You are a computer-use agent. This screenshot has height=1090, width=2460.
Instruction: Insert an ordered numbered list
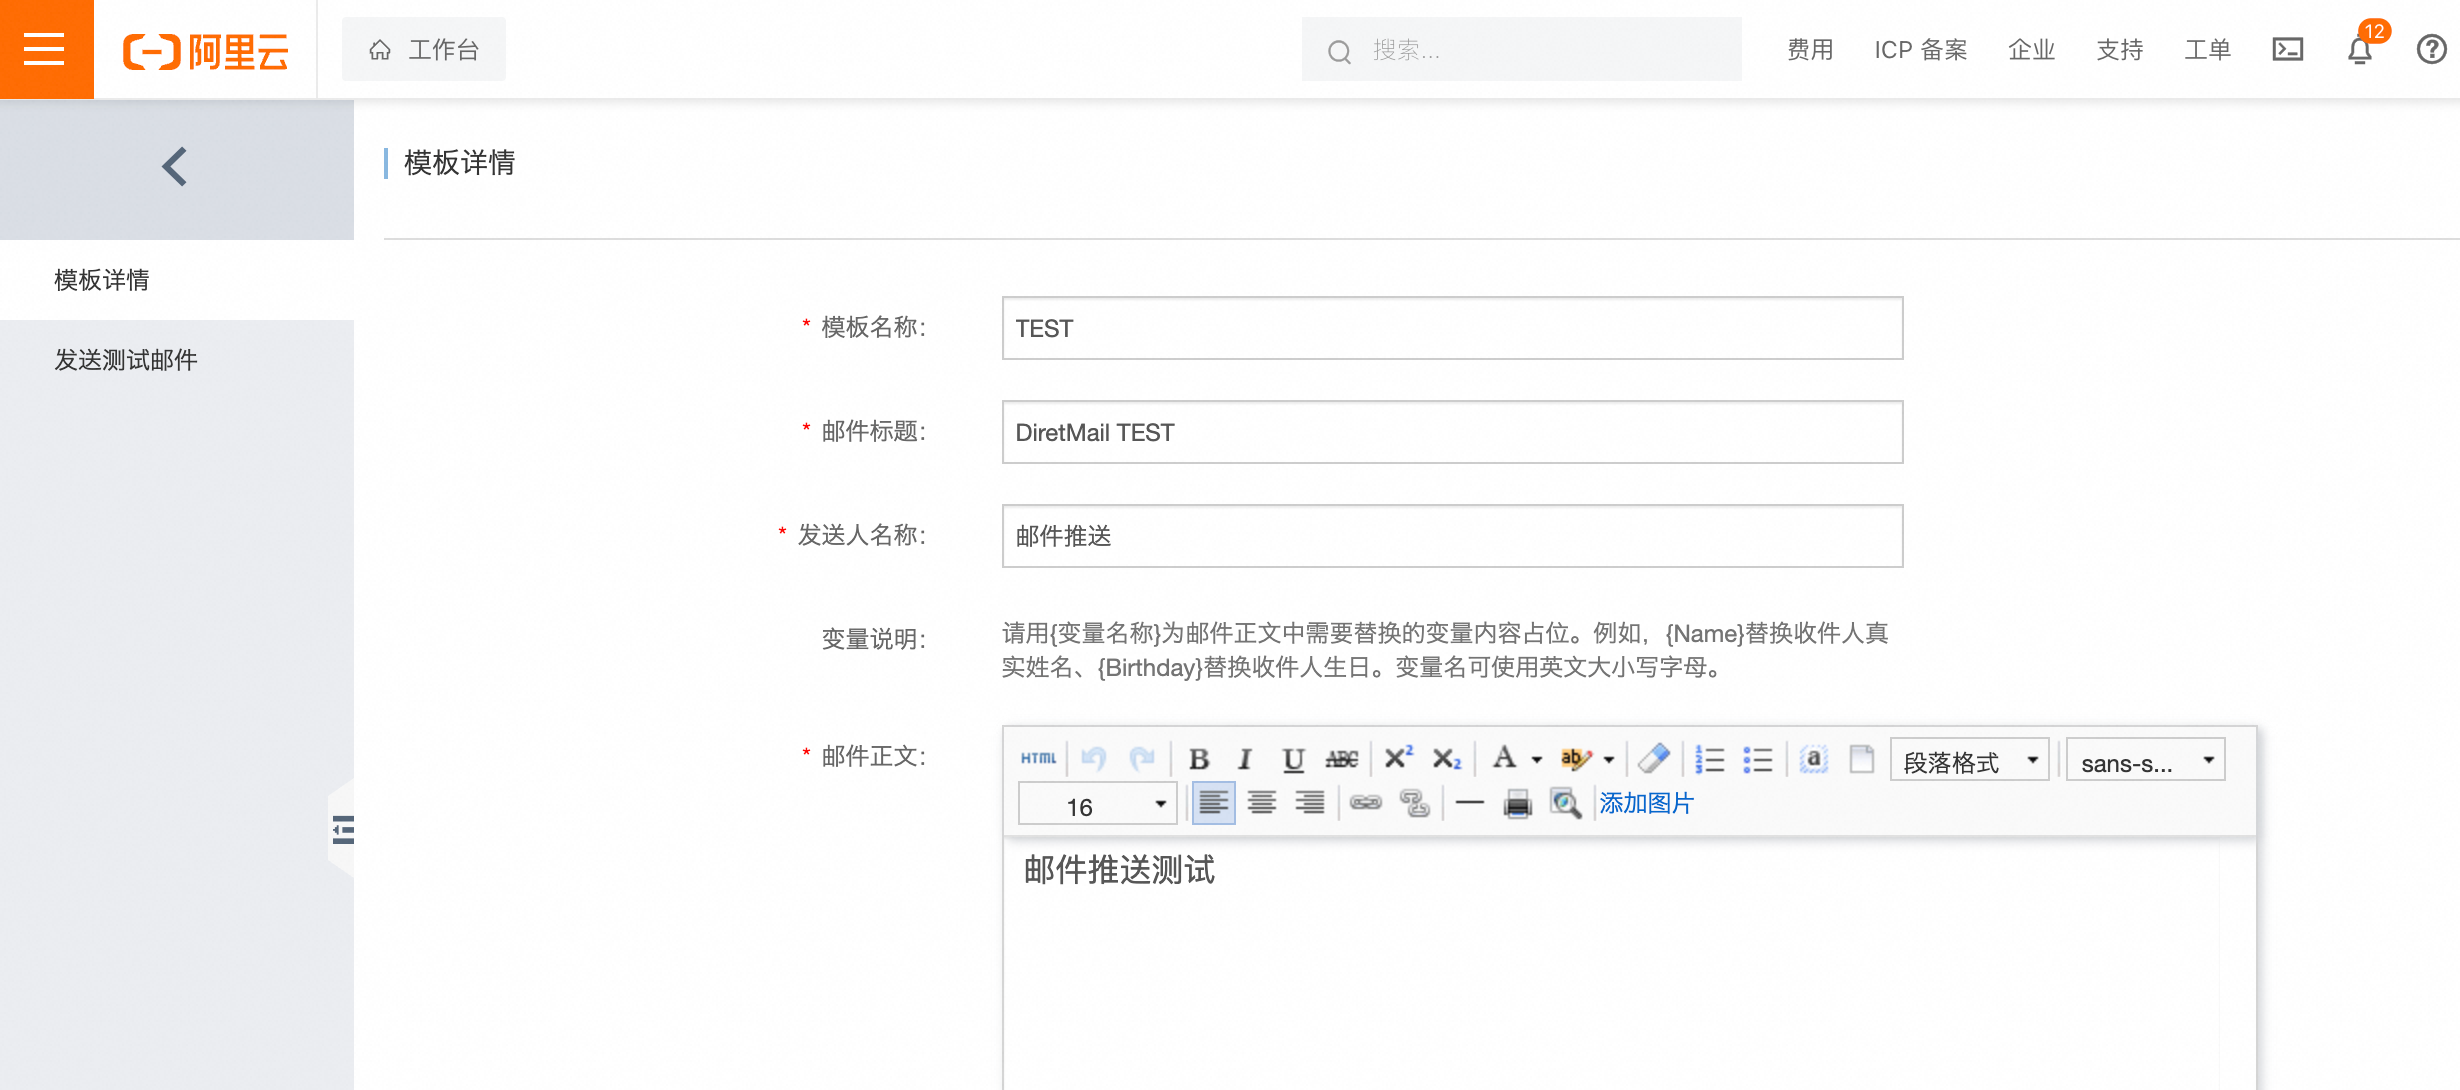point(1709,760)
